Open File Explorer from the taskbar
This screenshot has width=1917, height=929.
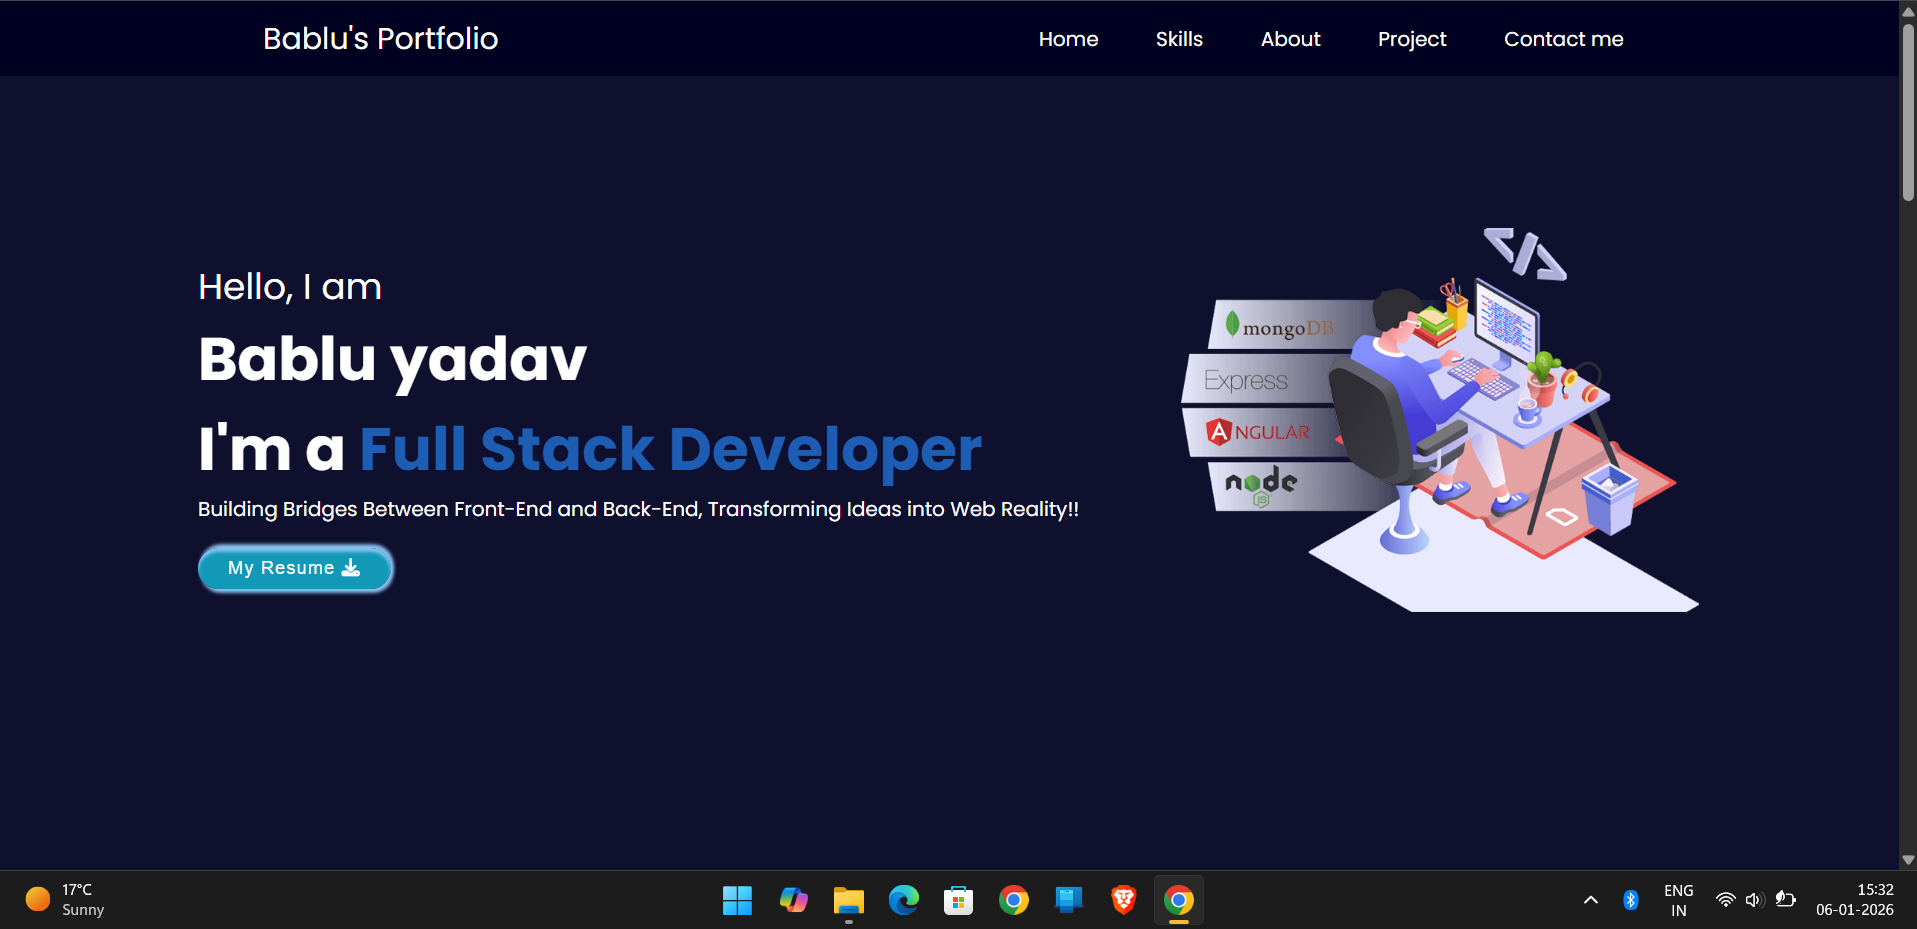pos(848,901)
